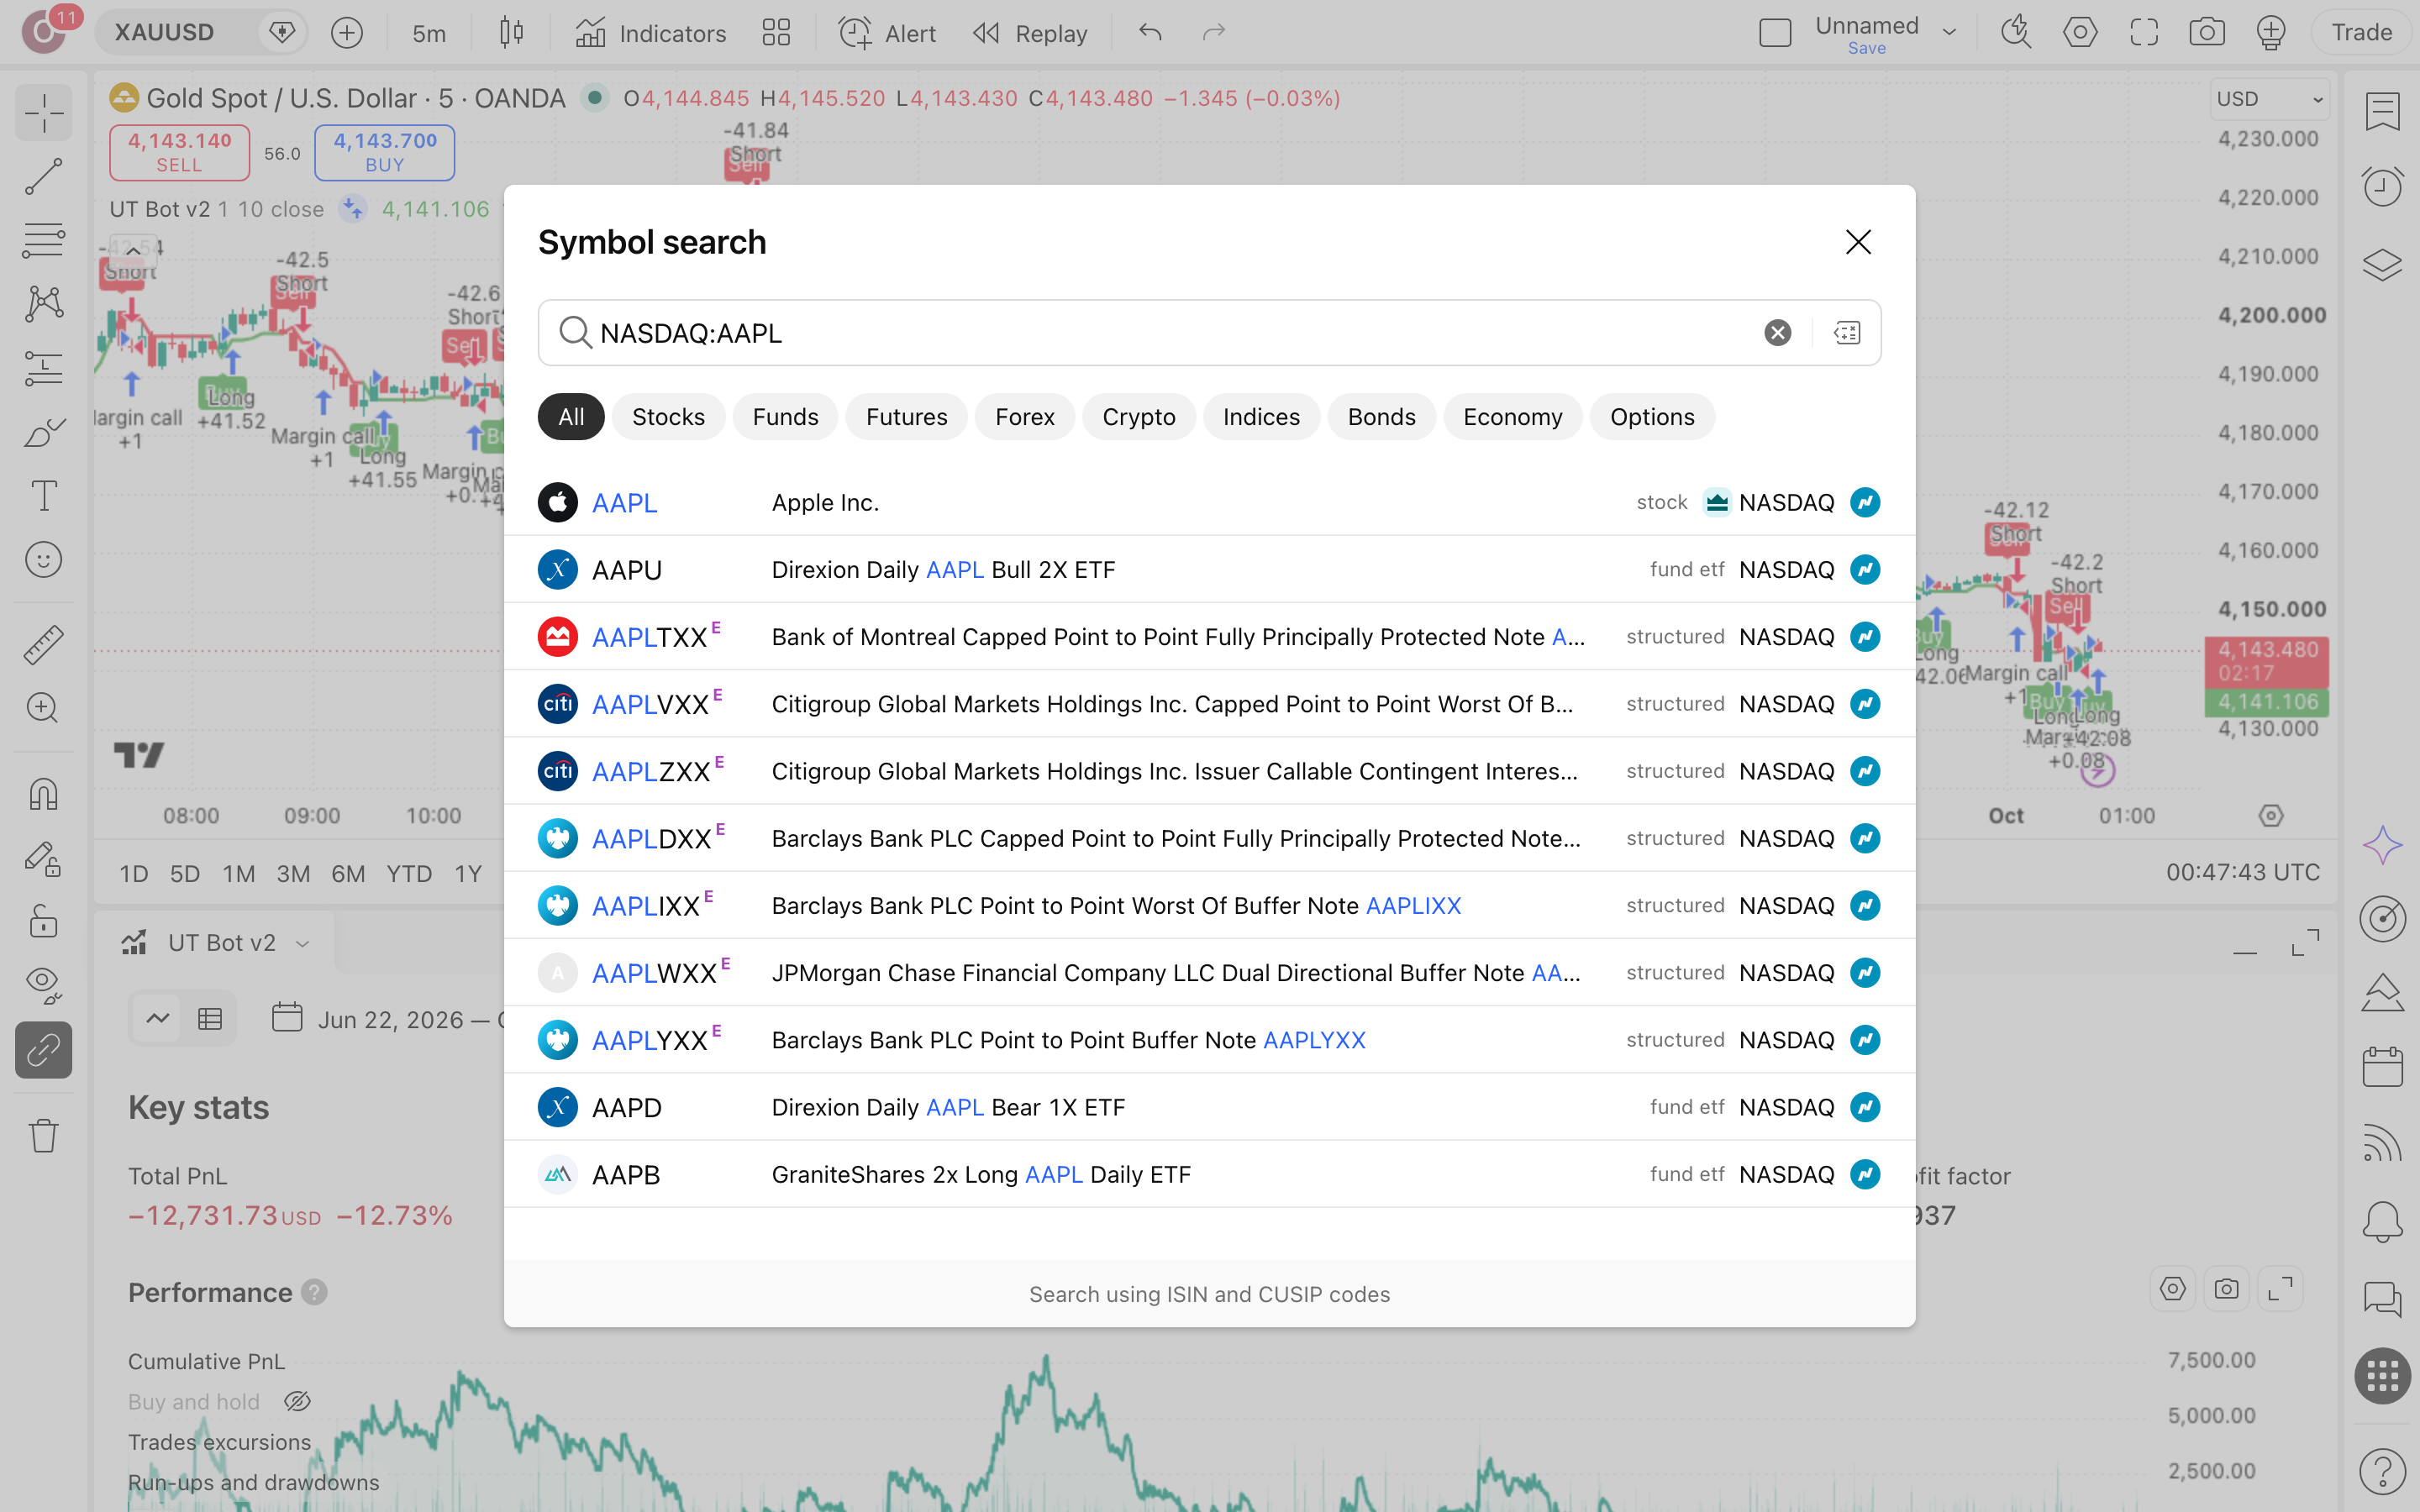The height and width of the screenshot is (1512, 2420).
Task: Select the AAPB GraniteShares ETF row
Action: point(1209,1174)
